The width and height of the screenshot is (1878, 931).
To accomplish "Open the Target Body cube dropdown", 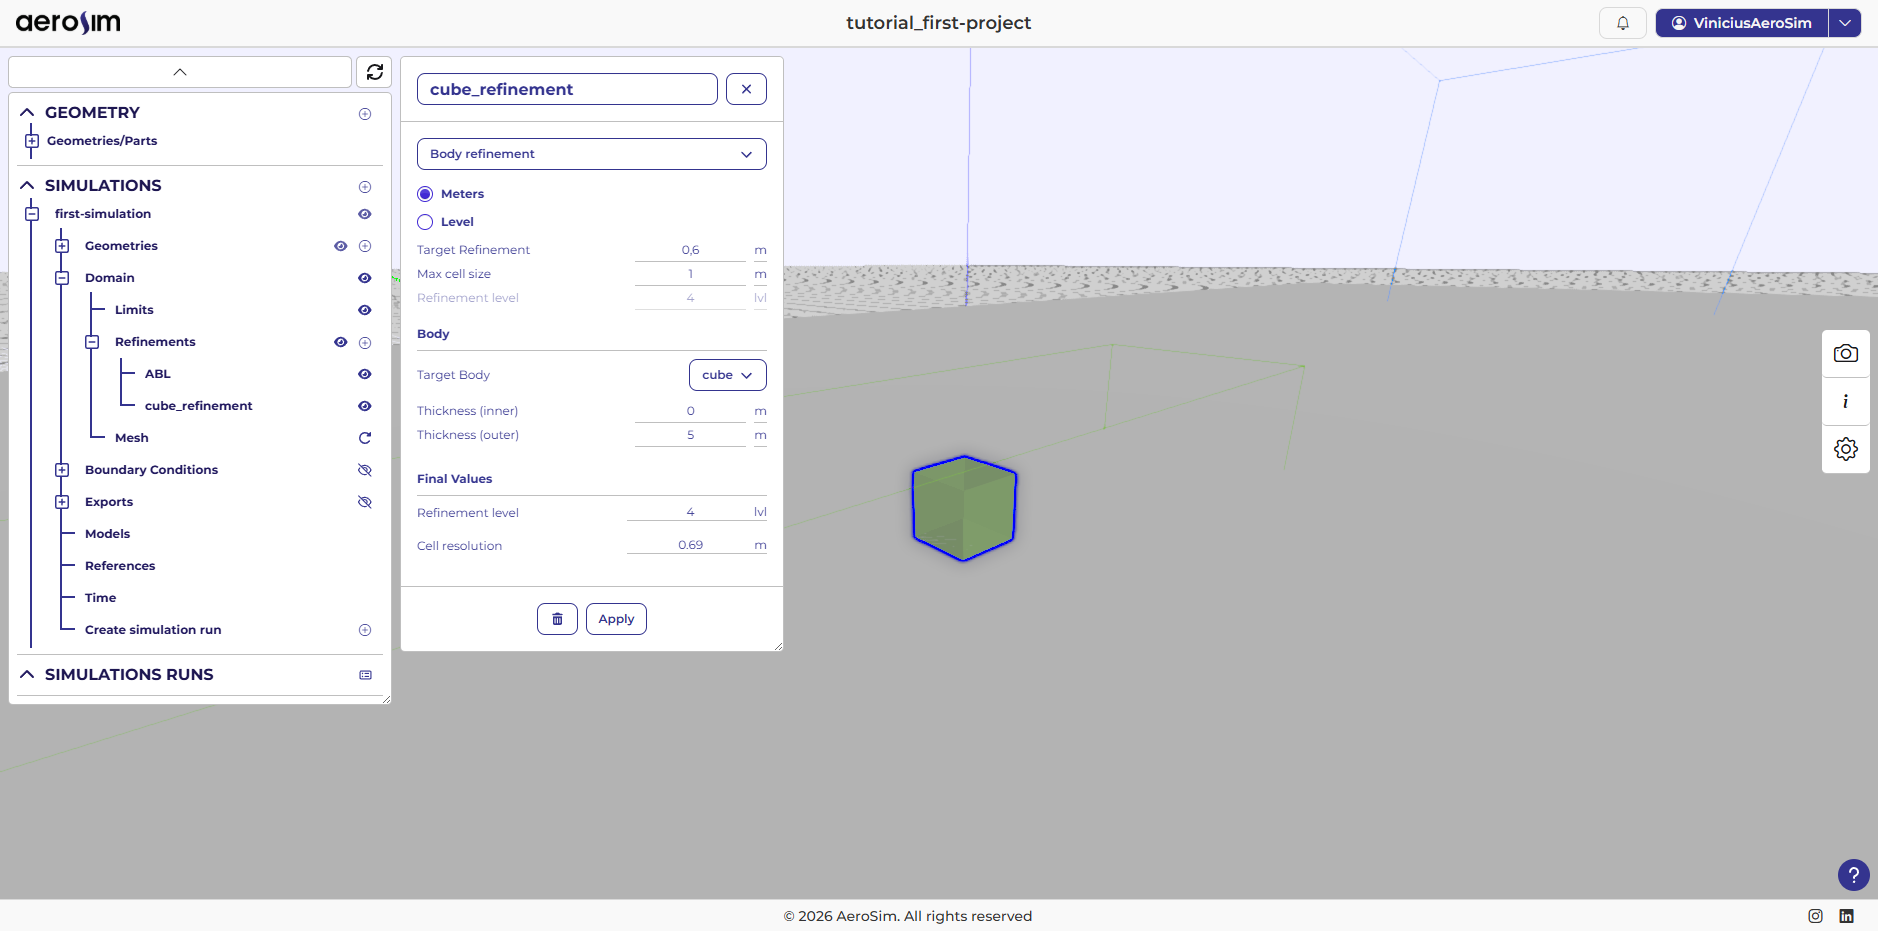I will pyautogui.click(x=727, y=374).
